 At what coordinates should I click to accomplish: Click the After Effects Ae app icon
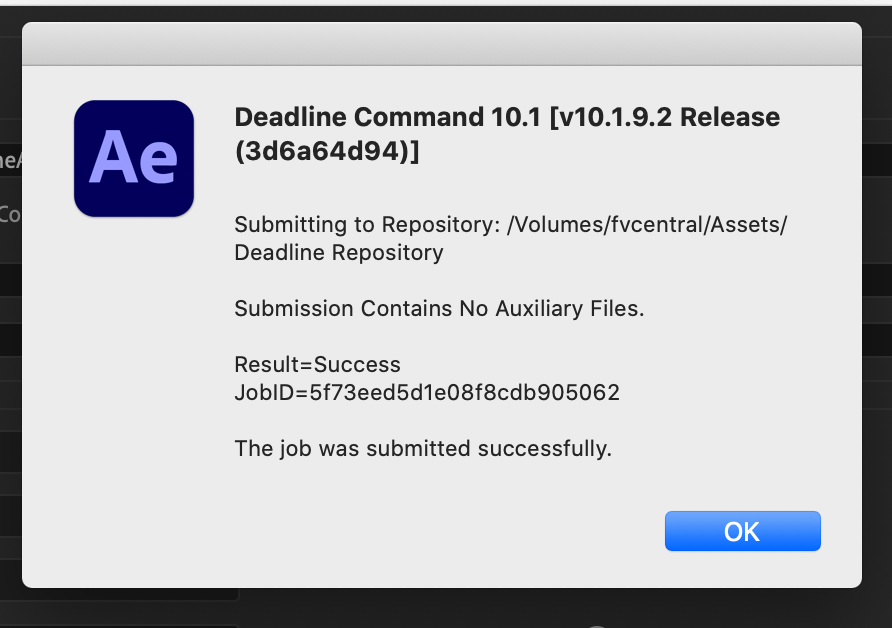tap(134, 158)
